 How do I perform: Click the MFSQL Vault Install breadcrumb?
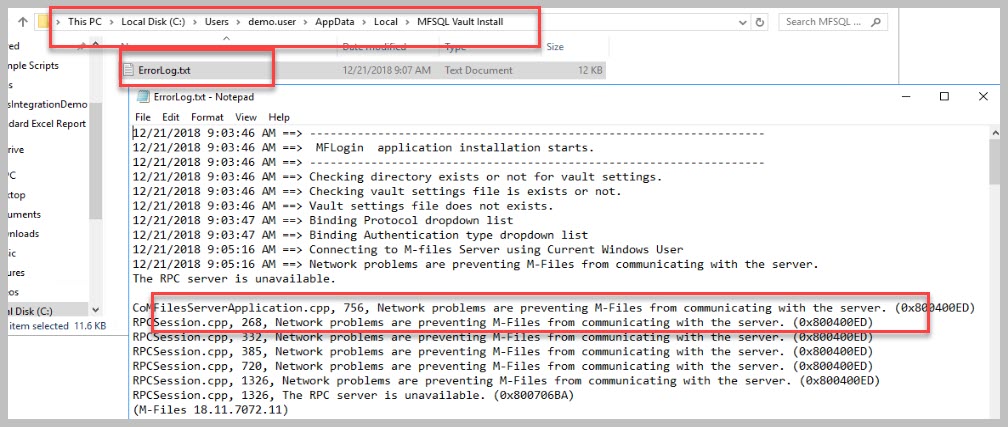(460, 22)
